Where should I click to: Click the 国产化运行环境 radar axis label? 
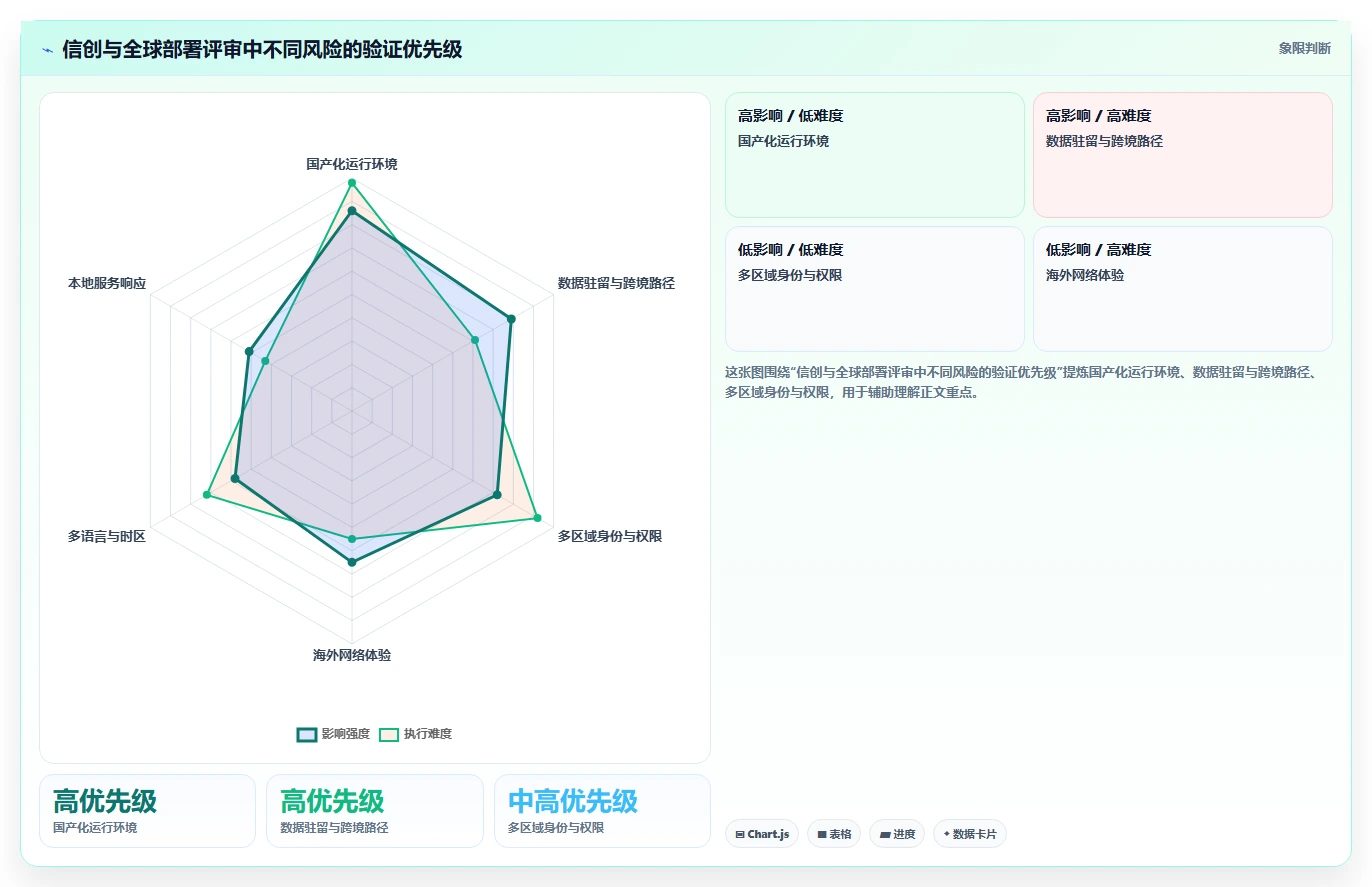point(352,164)
